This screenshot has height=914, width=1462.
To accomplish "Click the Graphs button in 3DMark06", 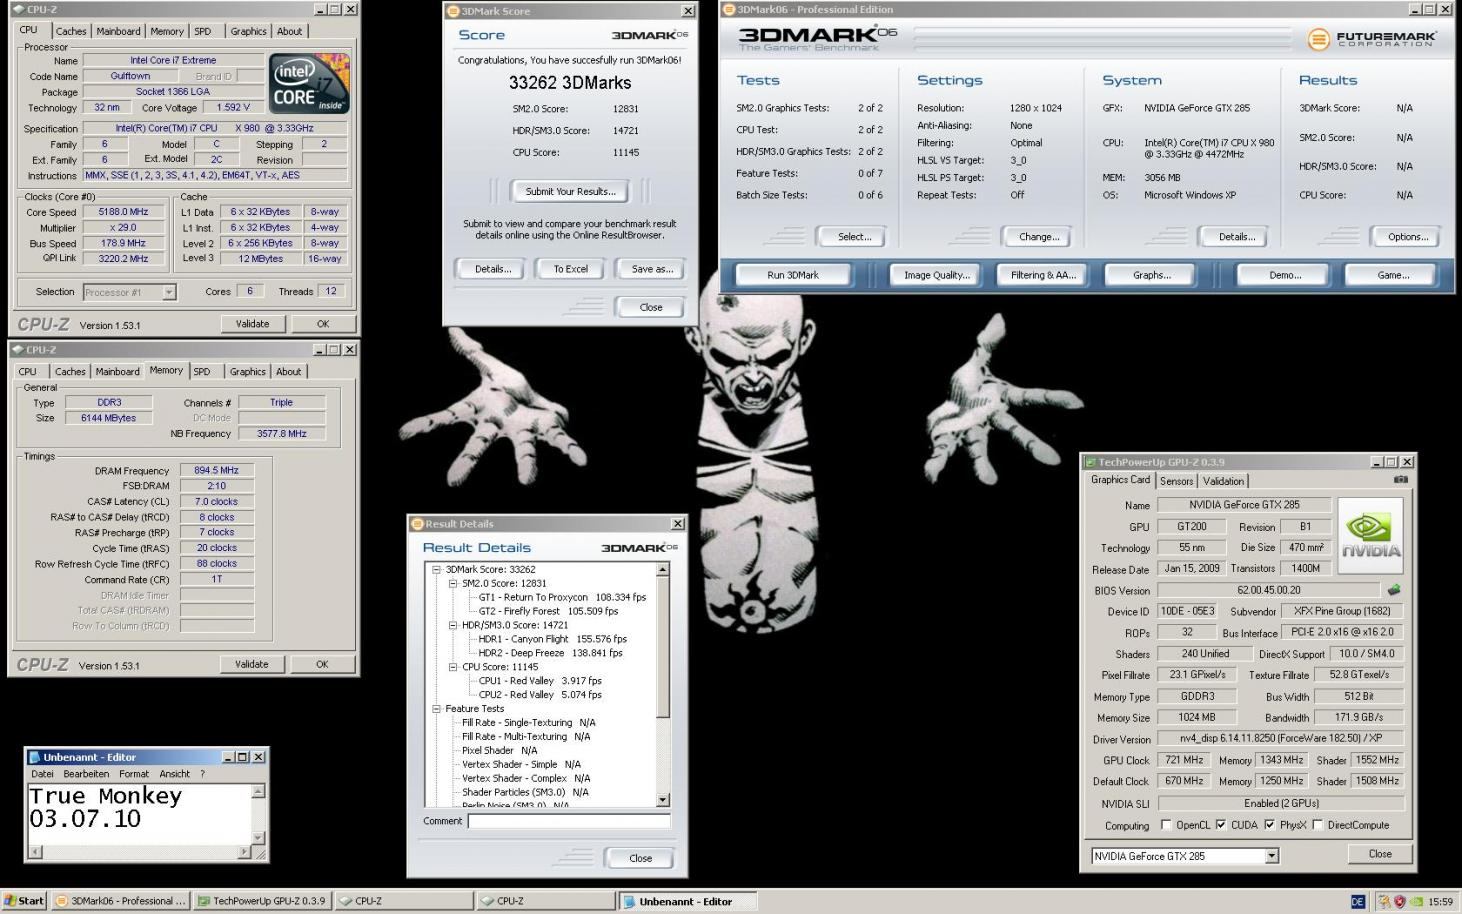I will pos(1151,275).
